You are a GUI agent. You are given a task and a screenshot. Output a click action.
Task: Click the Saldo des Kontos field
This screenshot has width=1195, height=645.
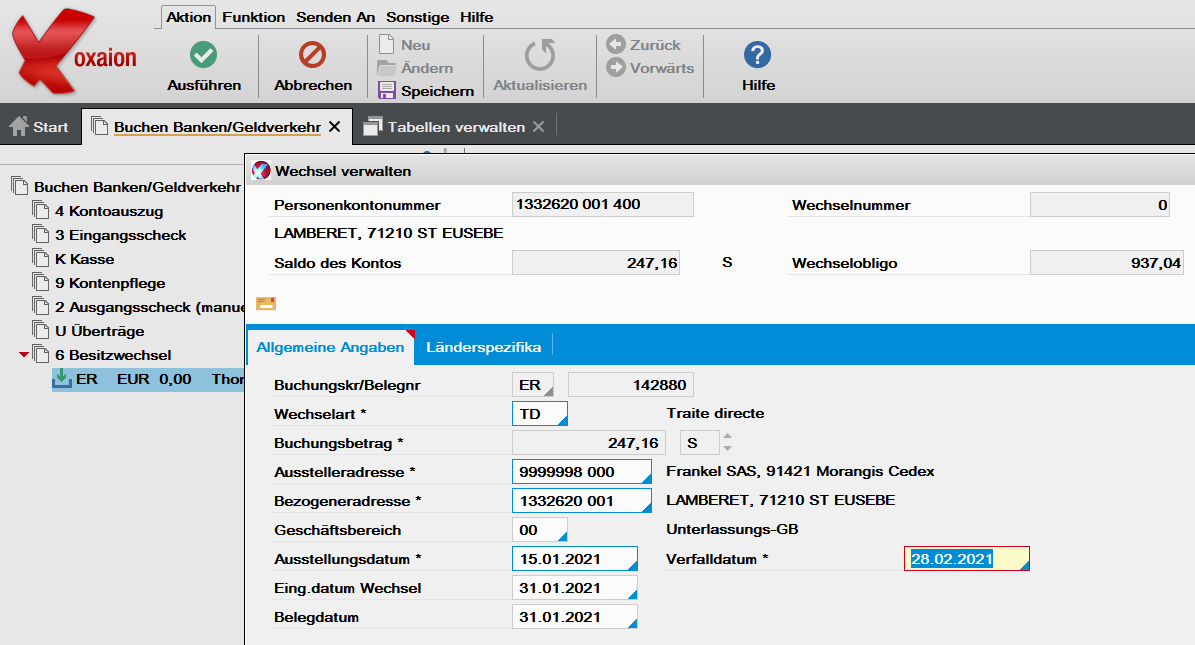[596, 262]
